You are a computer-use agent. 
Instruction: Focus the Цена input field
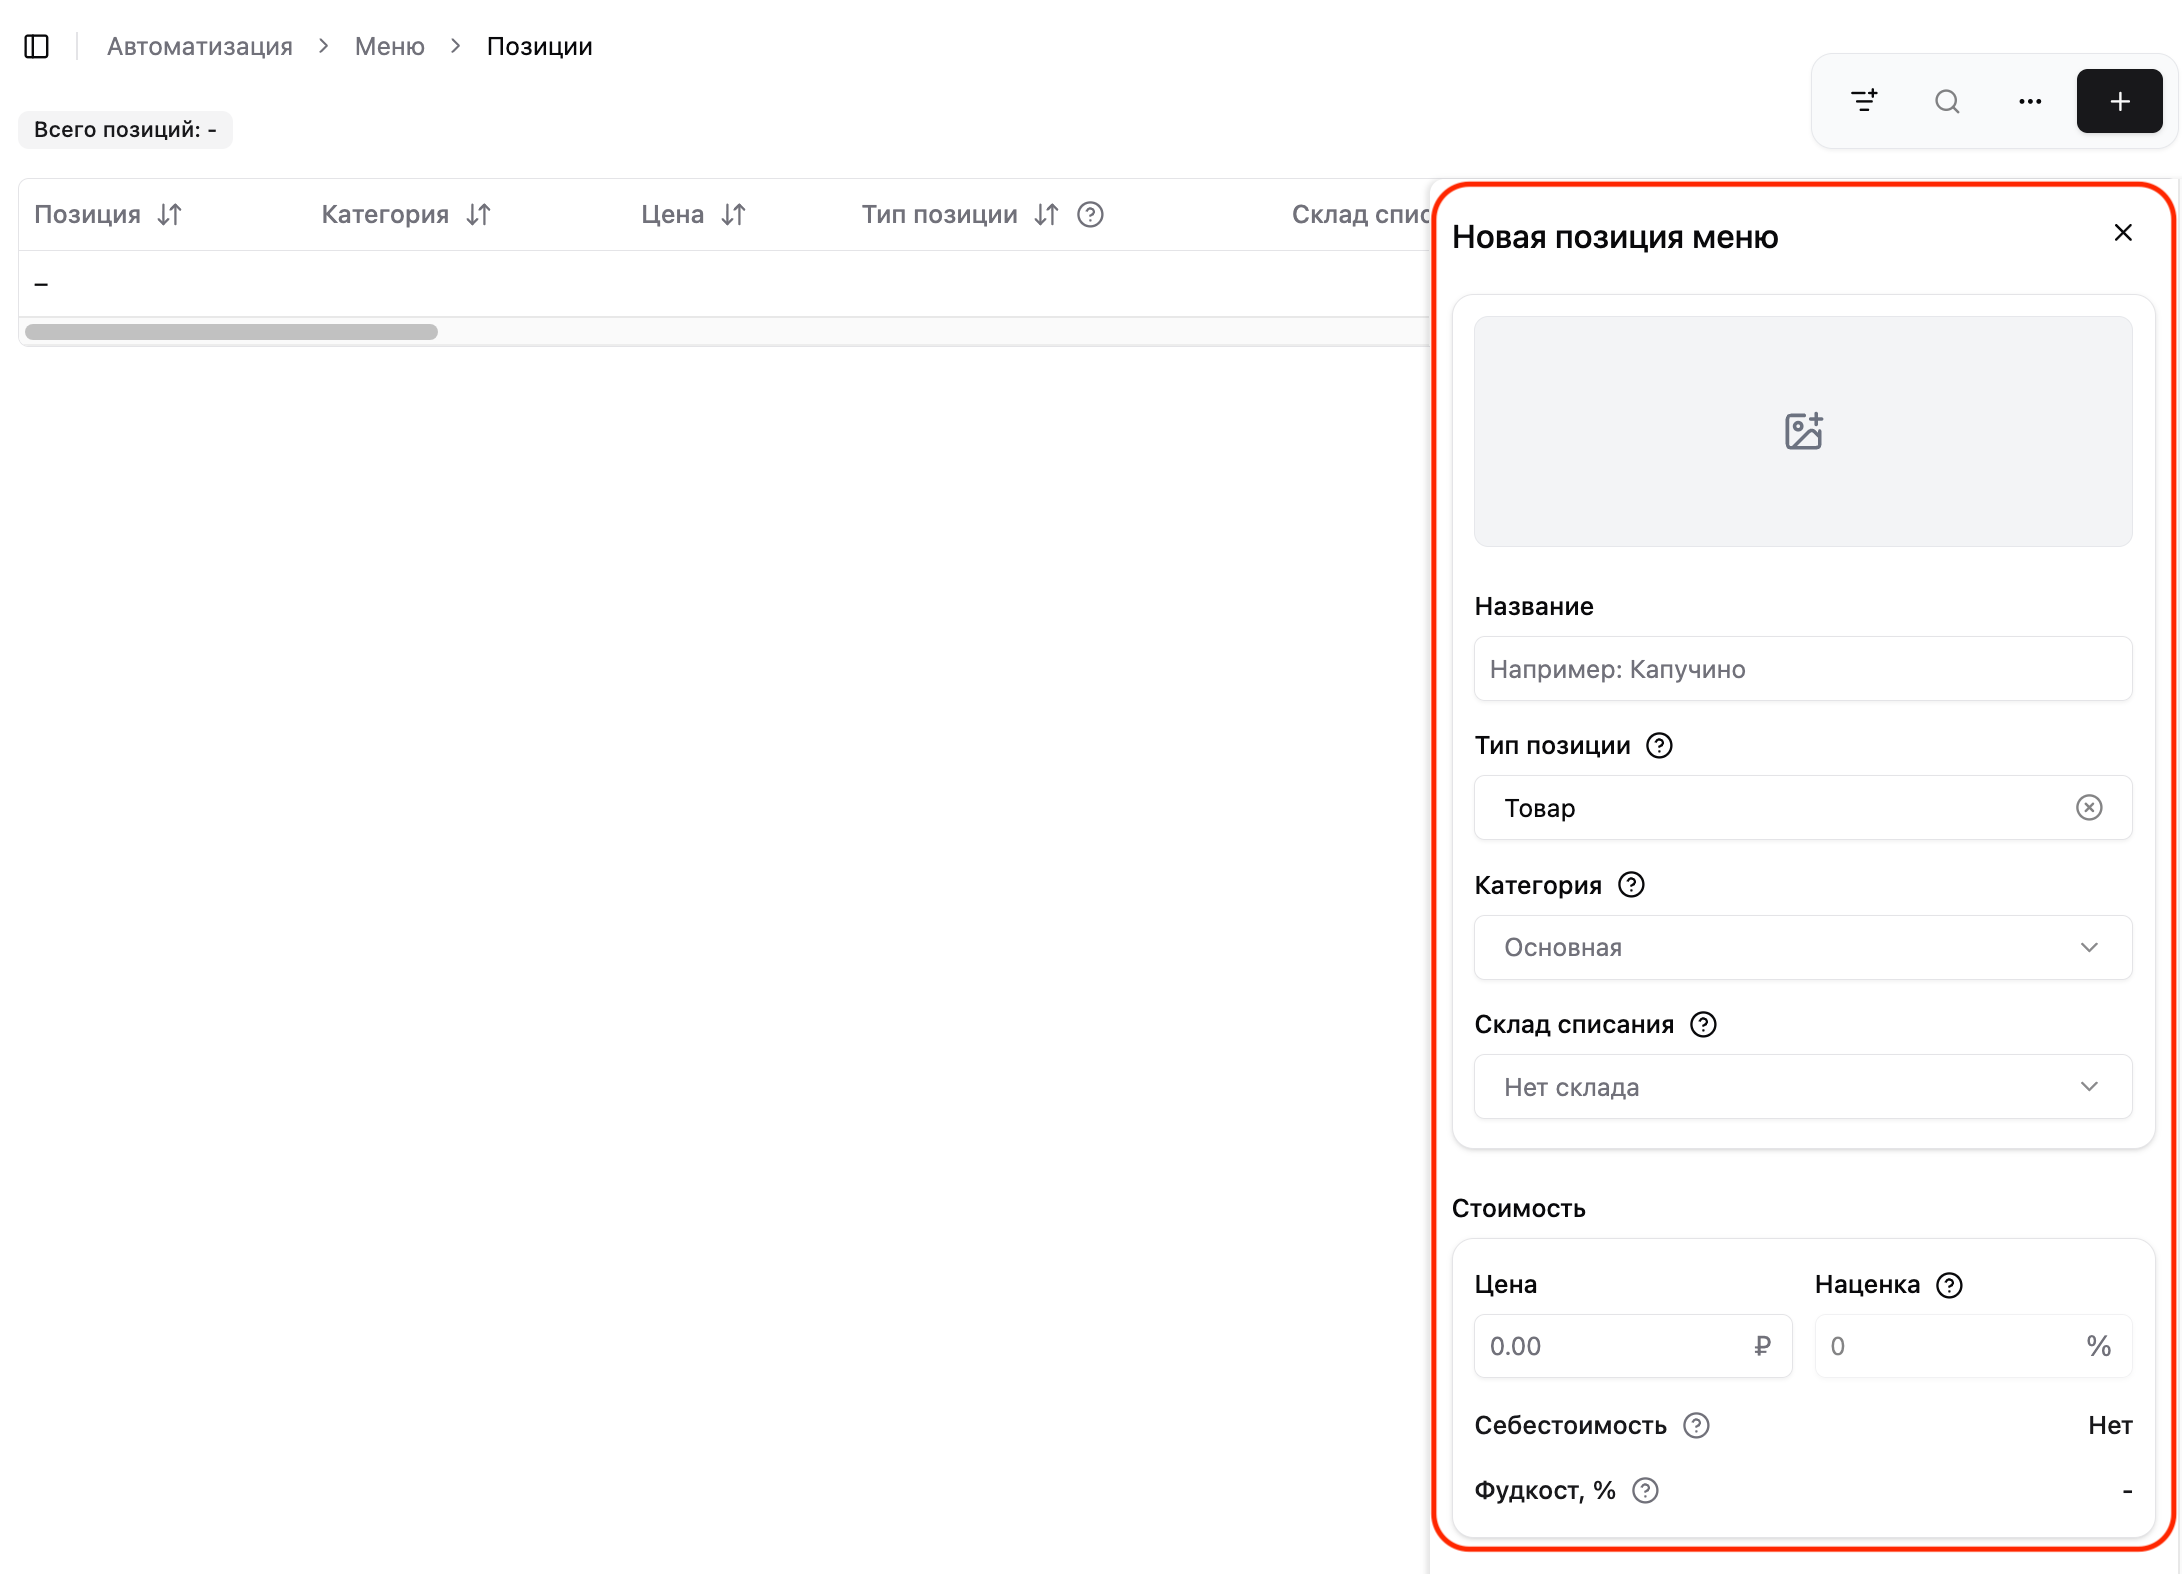click(x=1633, y=1346)
